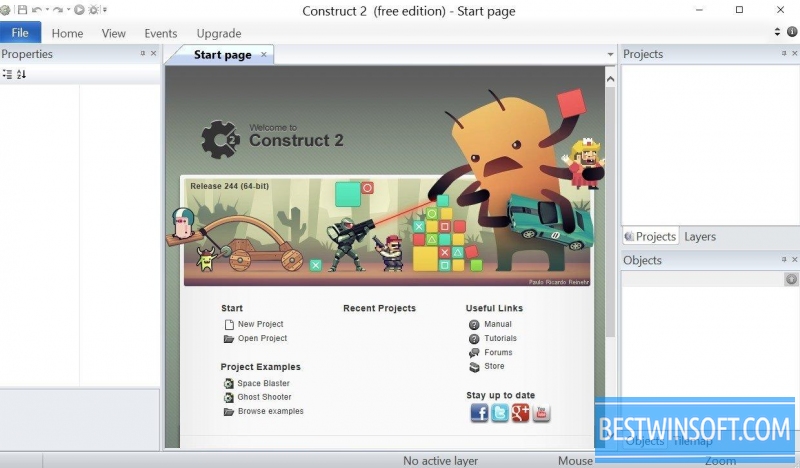Switch to the Events ribbon tab
800x468 pixels.
tap(161, 33)
